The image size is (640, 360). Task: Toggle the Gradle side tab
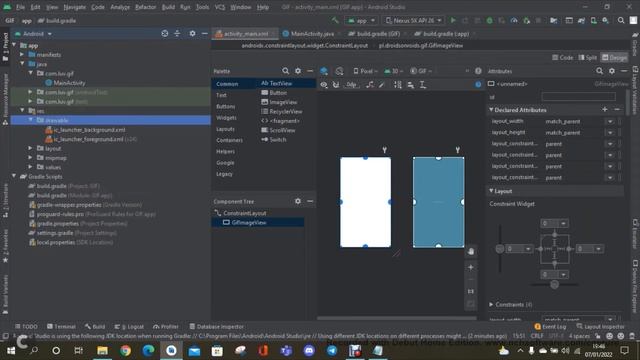coord(635,44)
